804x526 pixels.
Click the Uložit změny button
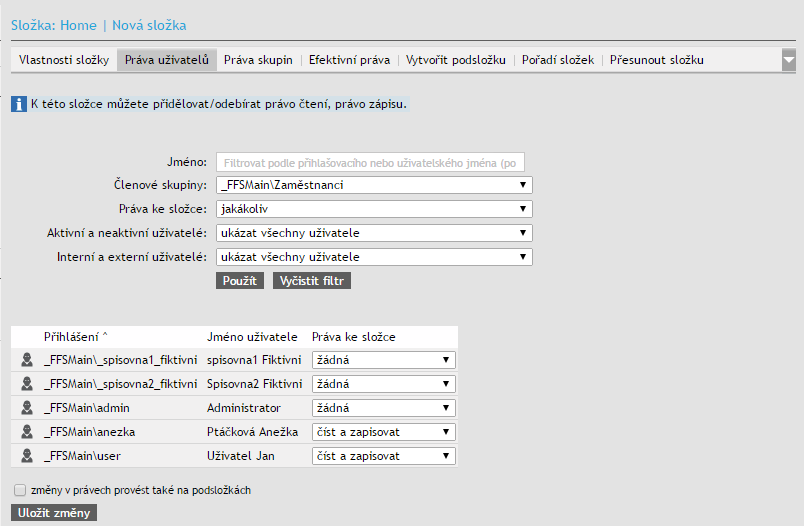(54, 514)
